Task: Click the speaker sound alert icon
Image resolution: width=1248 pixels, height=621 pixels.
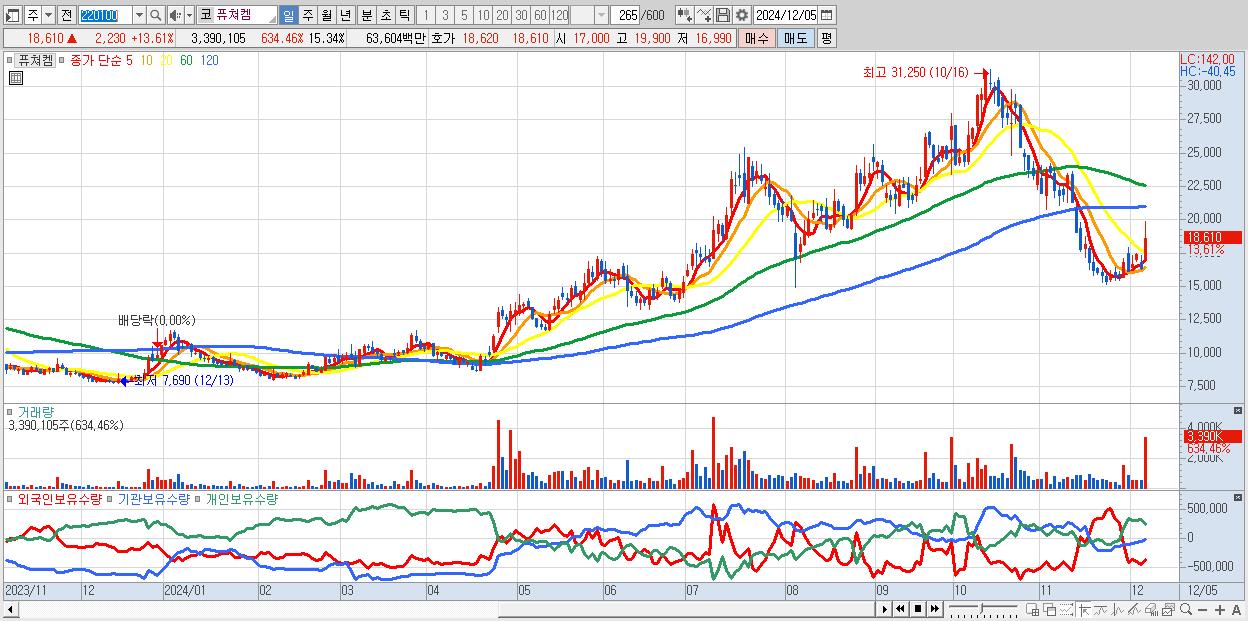Action: click(x=175, y=16)
